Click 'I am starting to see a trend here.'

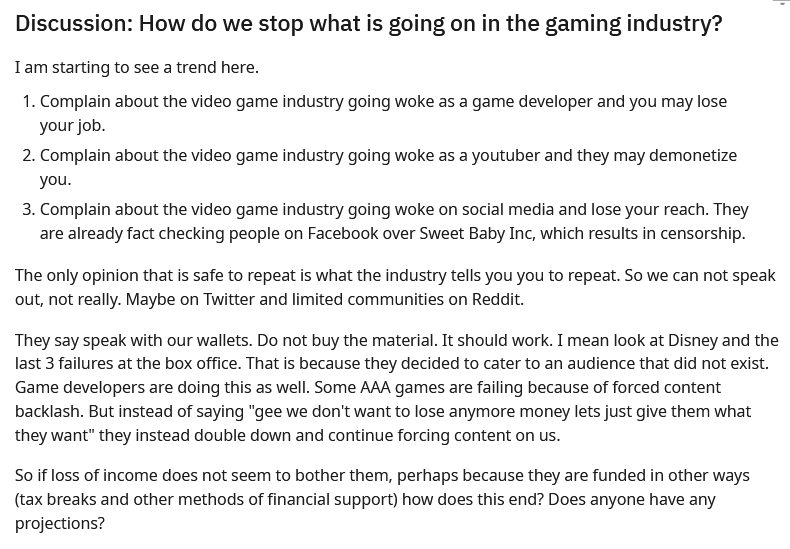click(137, 67)
